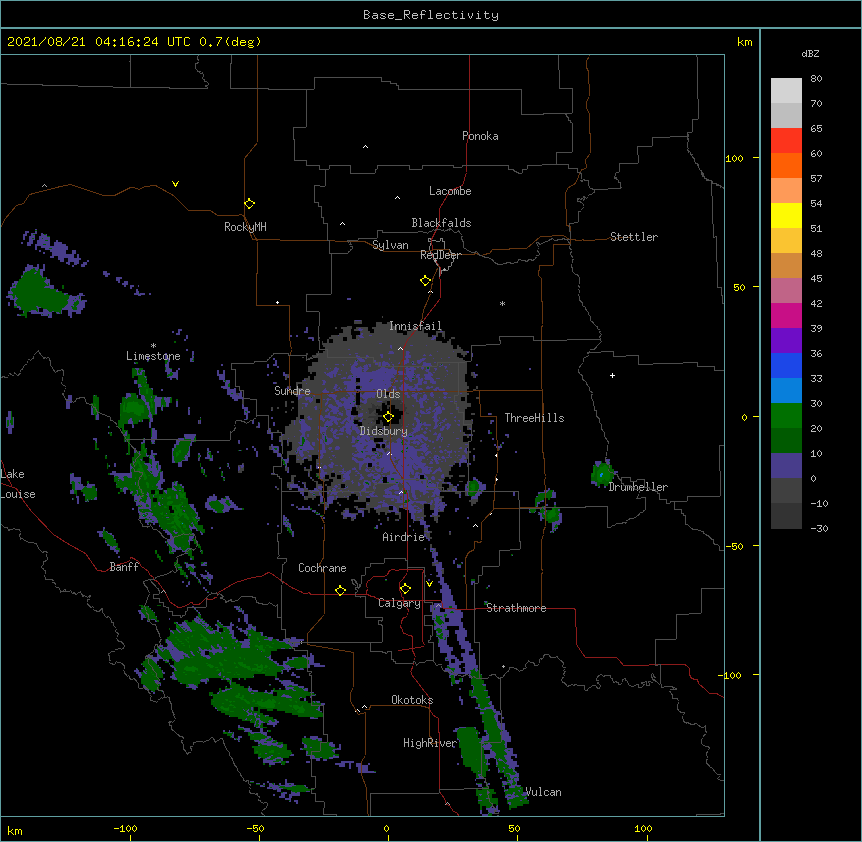The image size is (862, 842).
Task: Click the white asterisk marker east of RedDeer
Action: pyautogui.click(x=502, y=303)
